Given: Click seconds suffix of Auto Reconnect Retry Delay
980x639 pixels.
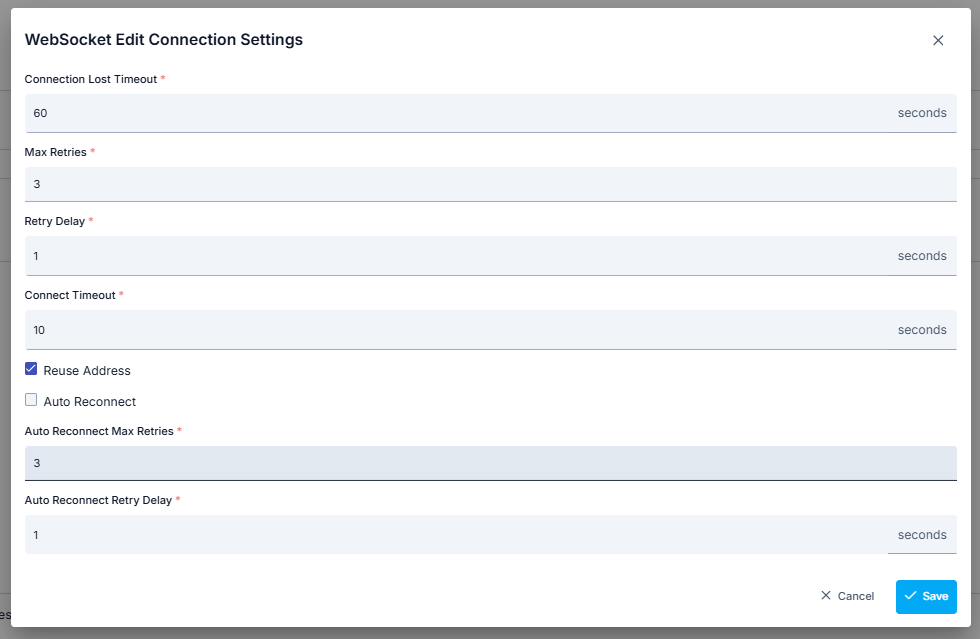Looking at the screenshot, I should coord(922,535).
